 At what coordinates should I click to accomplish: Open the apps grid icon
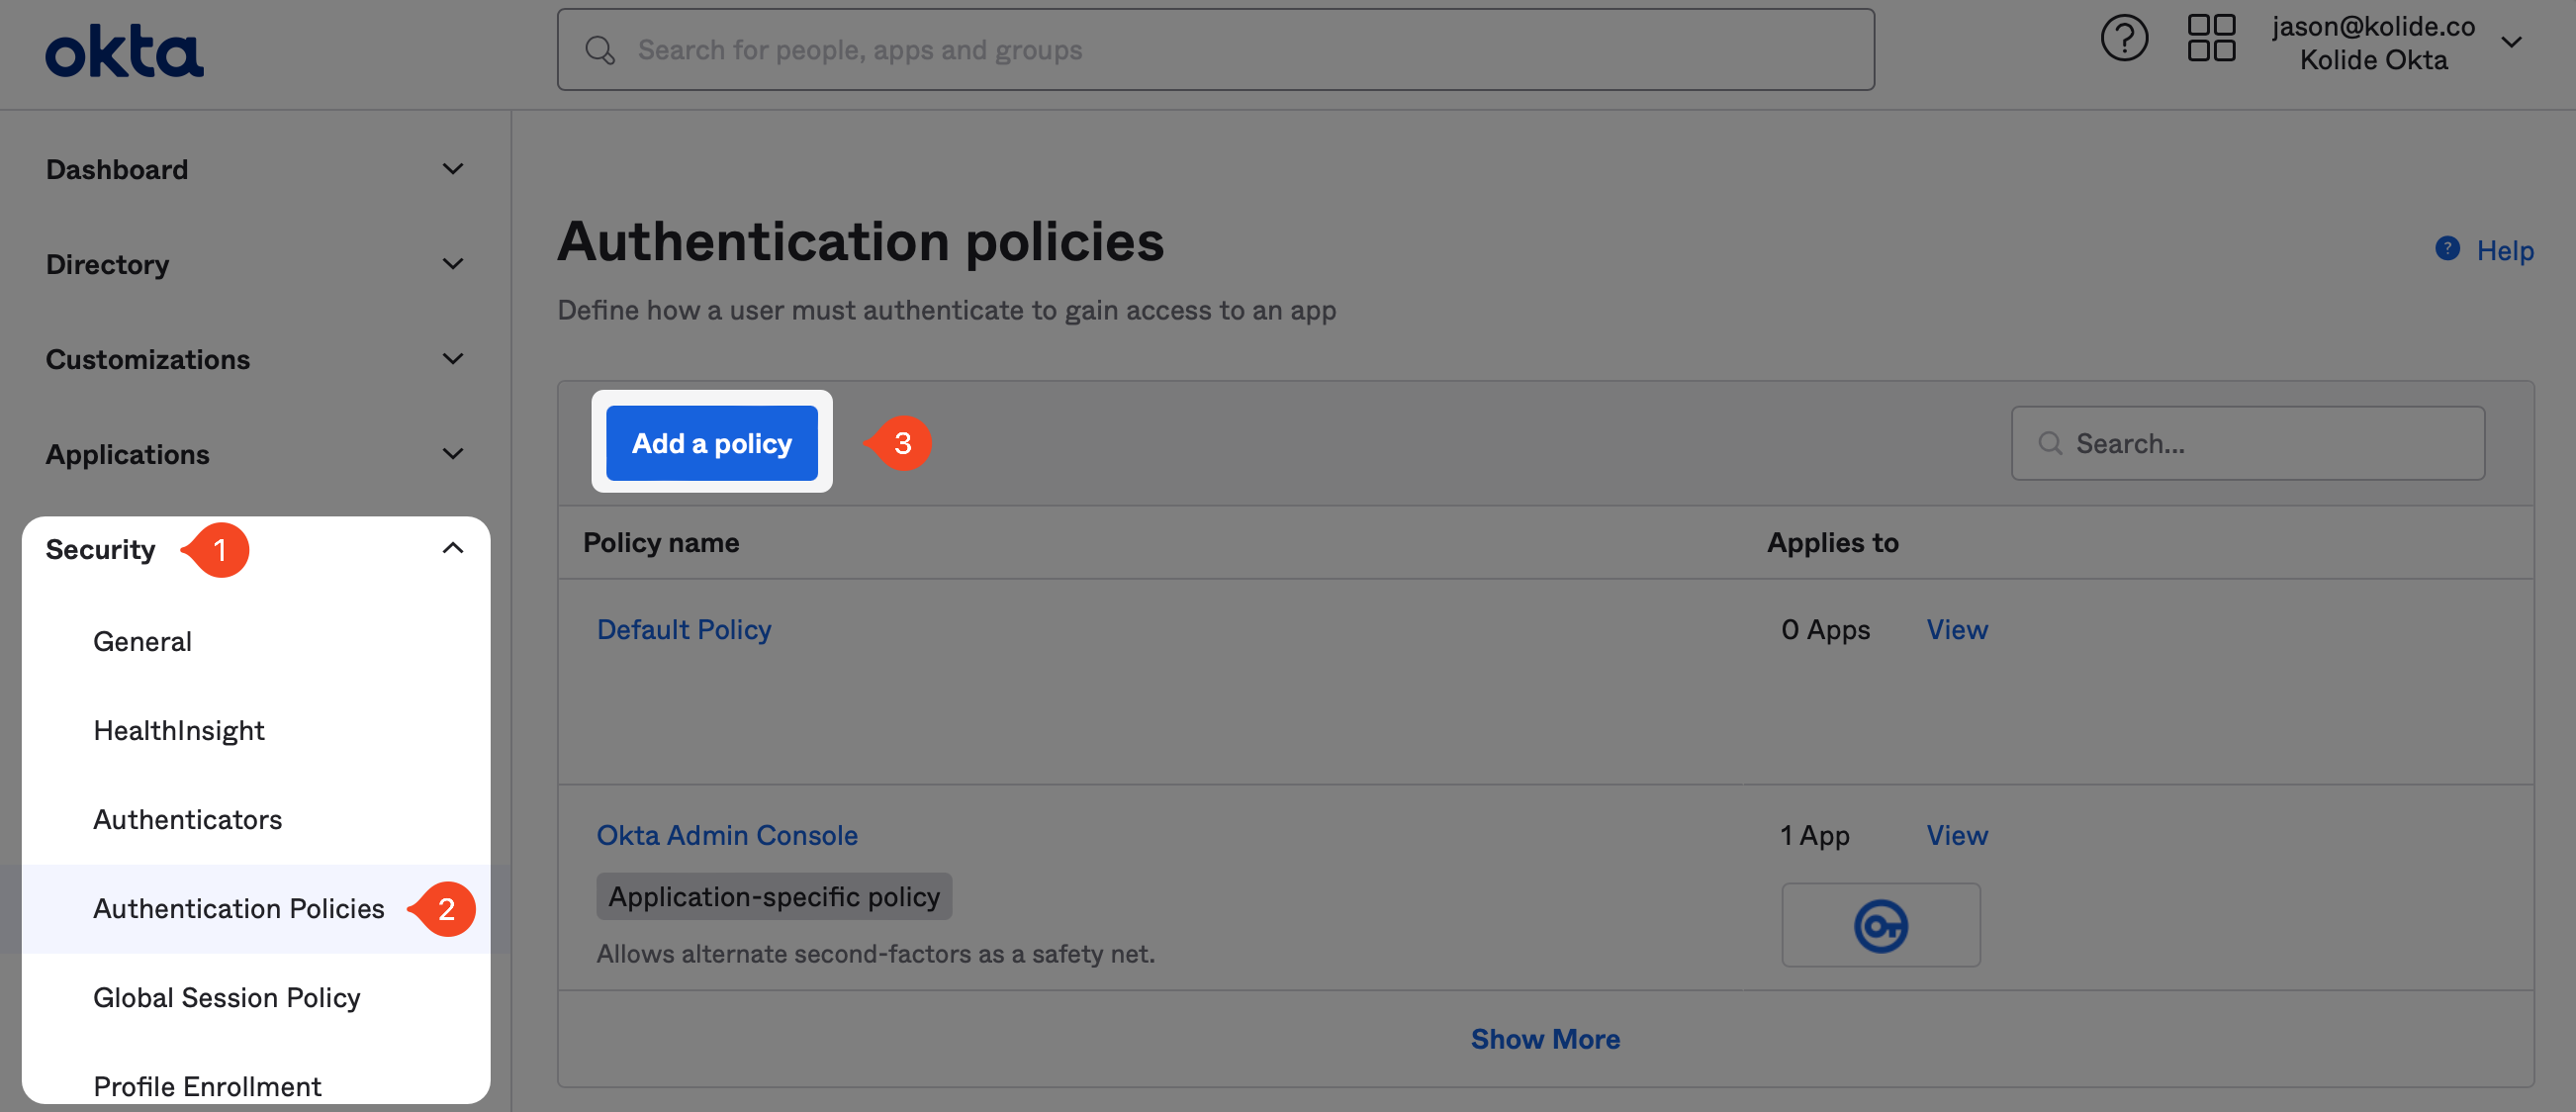coord(2211,38)
